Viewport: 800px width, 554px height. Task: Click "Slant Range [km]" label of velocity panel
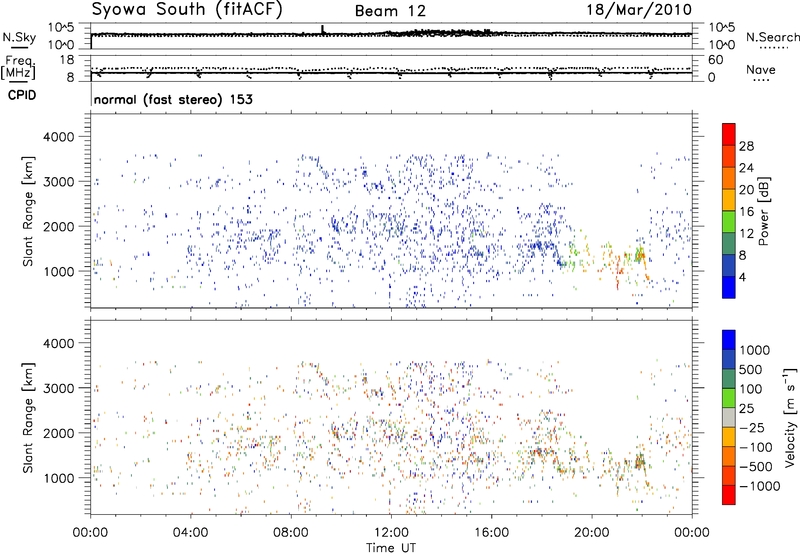[28, 417]
